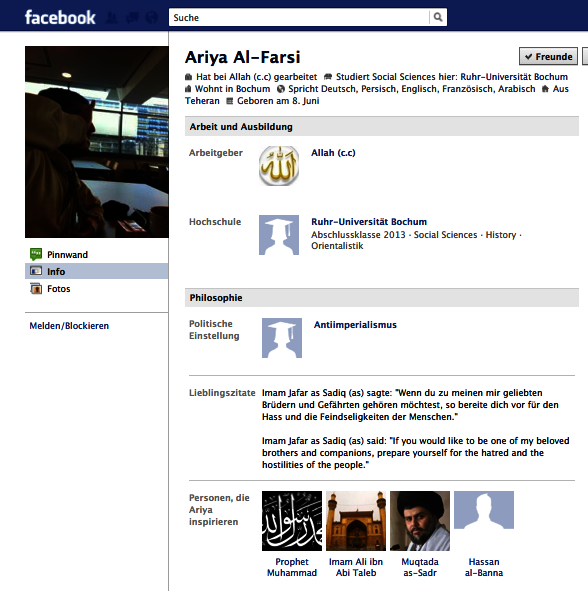The image size is (588, 591).
Task: Click the search magnifier icon
Action: (438, 17)
